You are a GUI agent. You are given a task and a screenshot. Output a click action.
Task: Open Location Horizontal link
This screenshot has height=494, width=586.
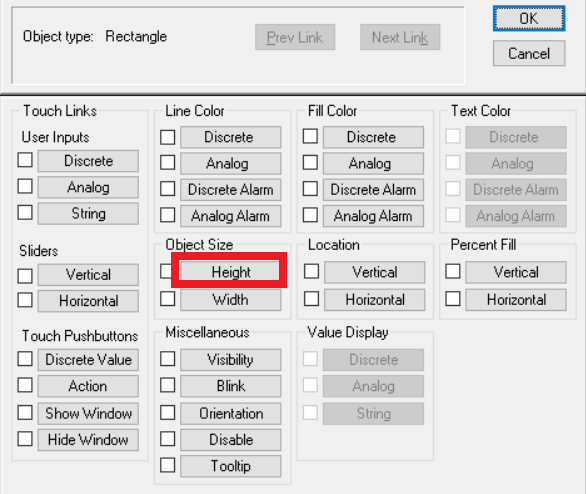pos(374,300)
